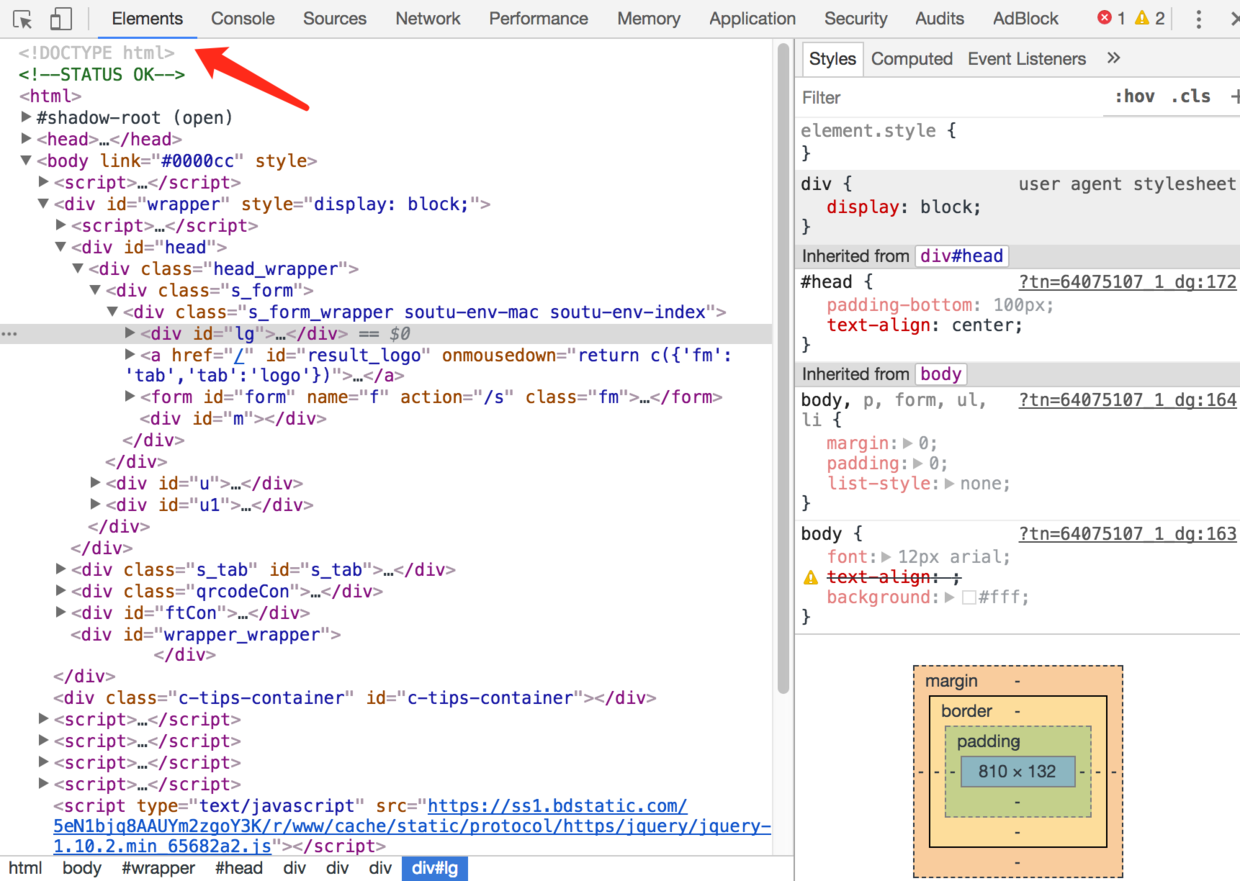The height and width of the screenshot is (881, 1240).
Task: Click the ellipsis beside the selected div#lg row
Action: [x=10, y=334]
